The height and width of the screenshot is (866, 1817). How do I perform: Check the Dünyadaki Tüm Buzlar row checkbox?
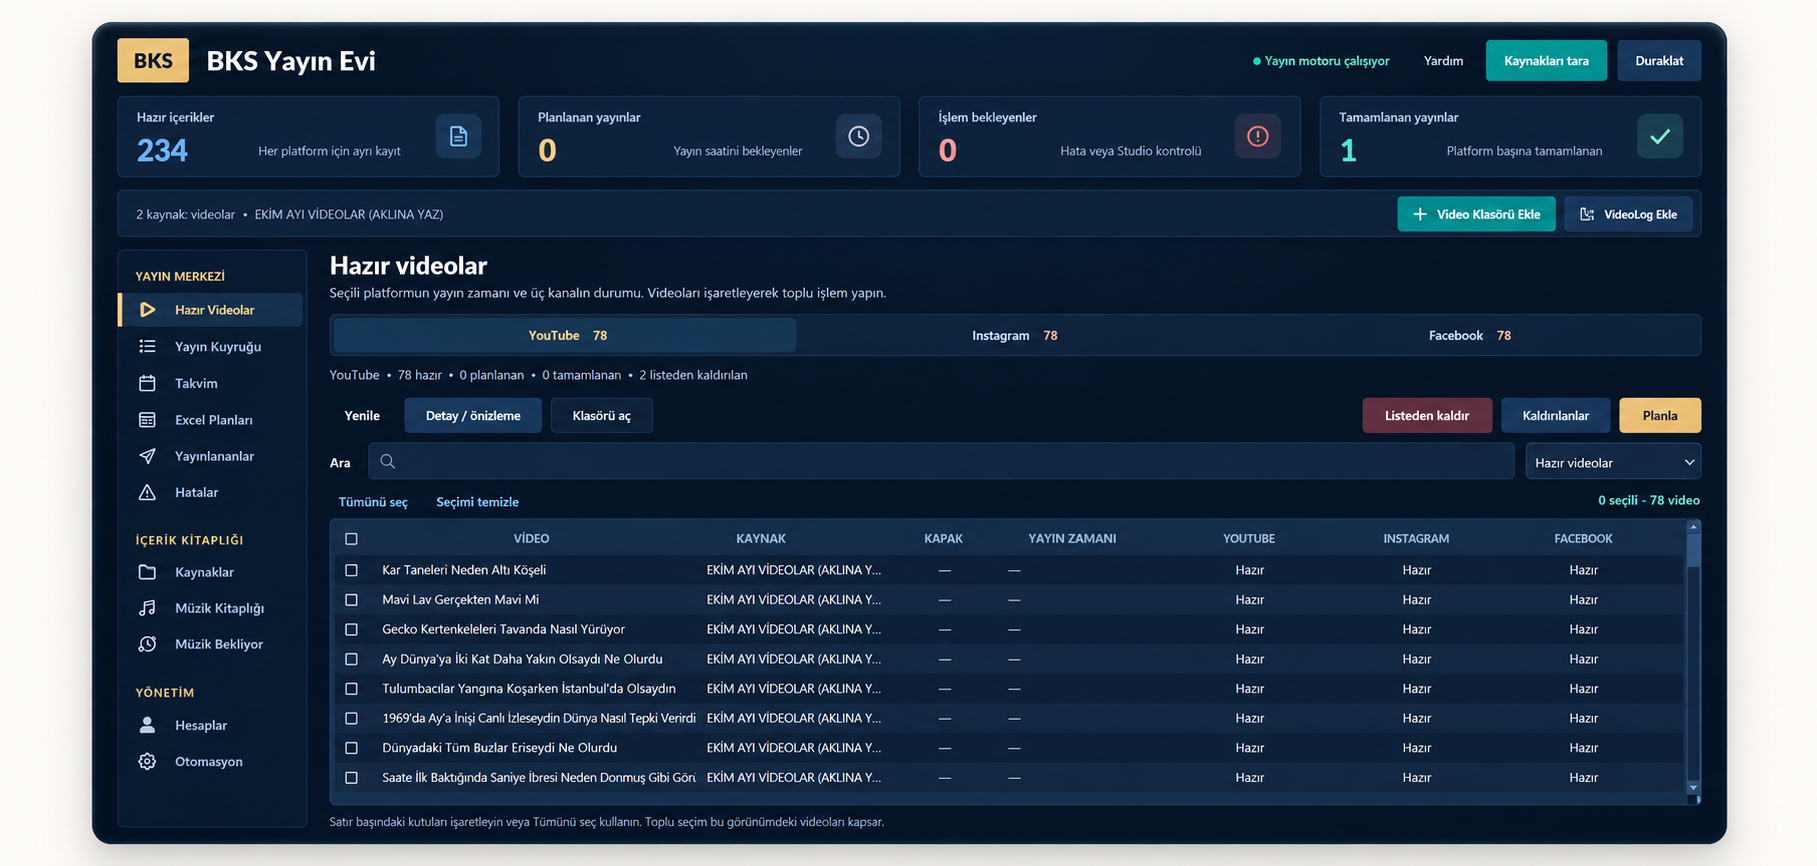tap(351, 748)
